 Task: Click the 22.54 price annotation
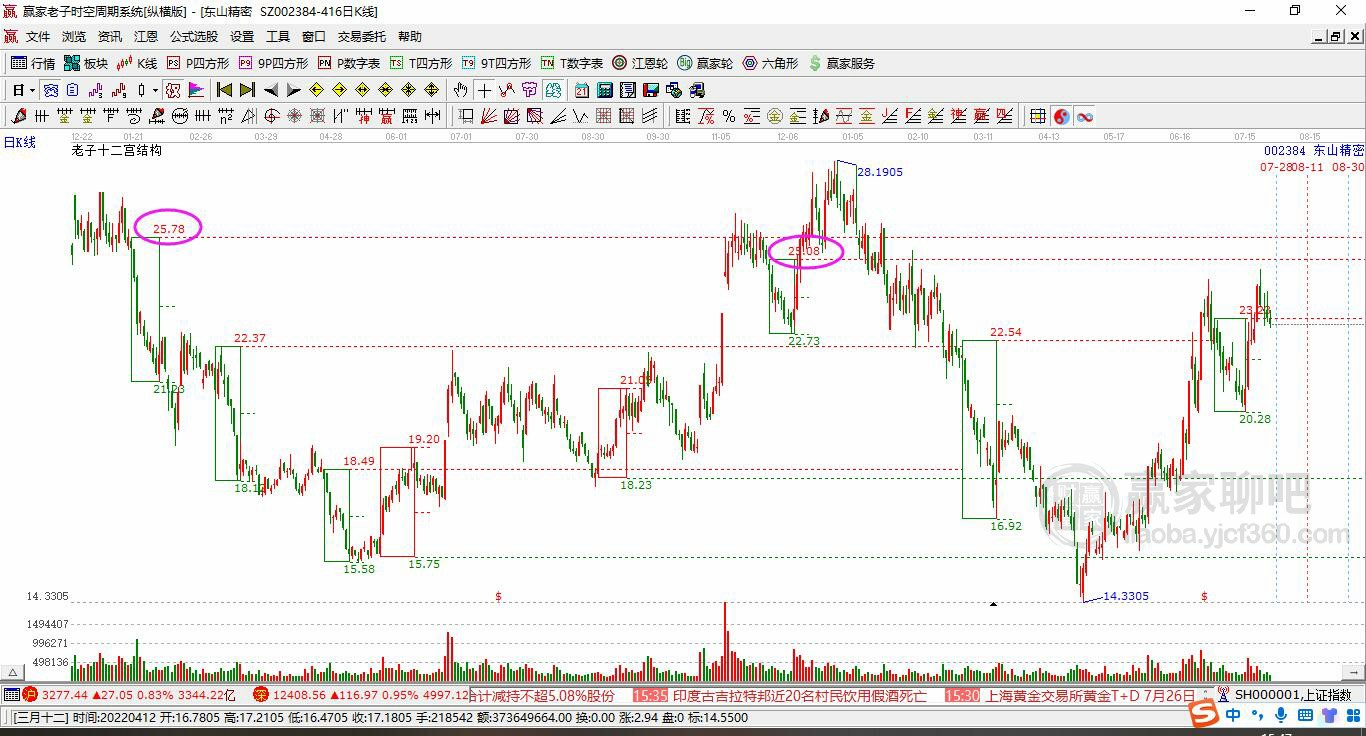1006,332
